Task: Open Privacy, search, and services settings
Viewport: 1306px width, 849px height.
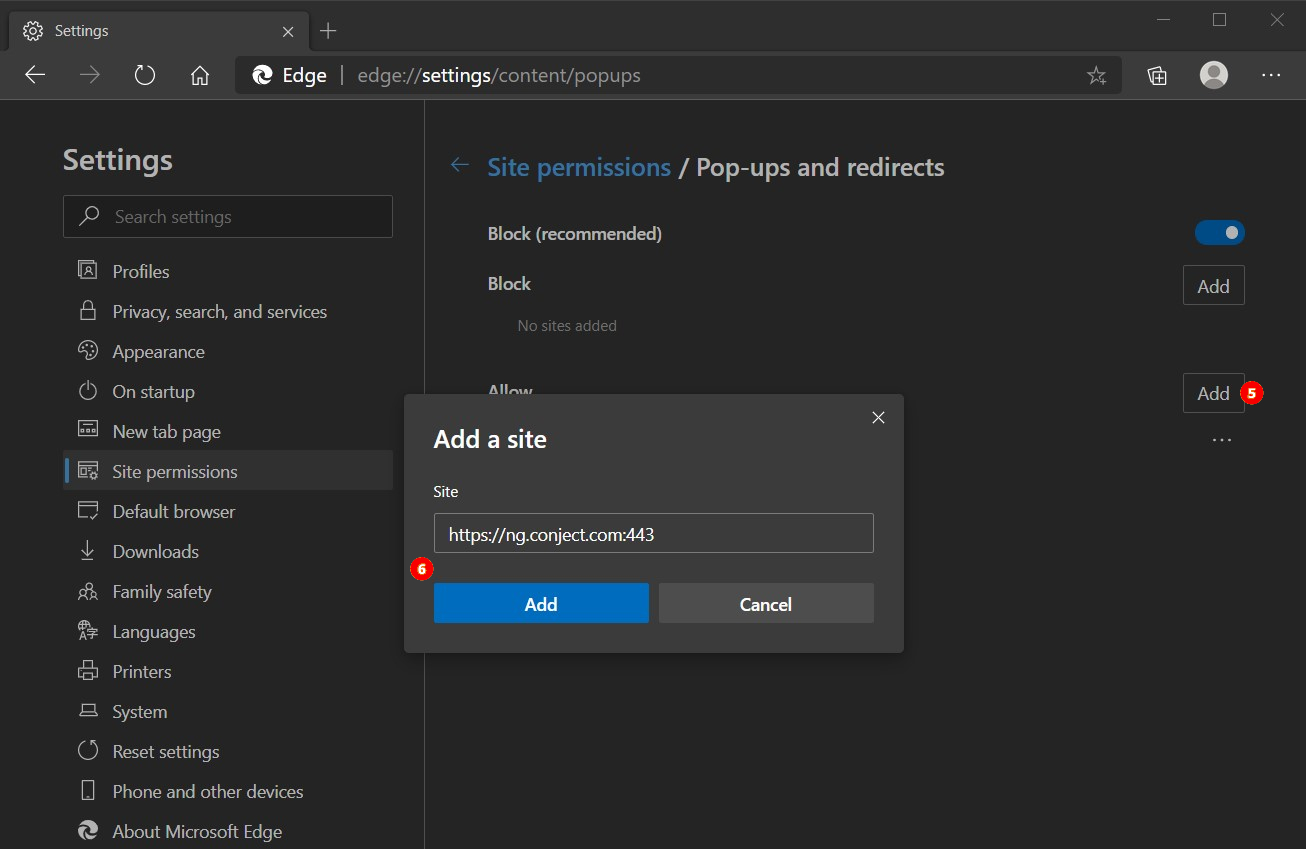Action: pyautogui.click(x=219, y=312)
